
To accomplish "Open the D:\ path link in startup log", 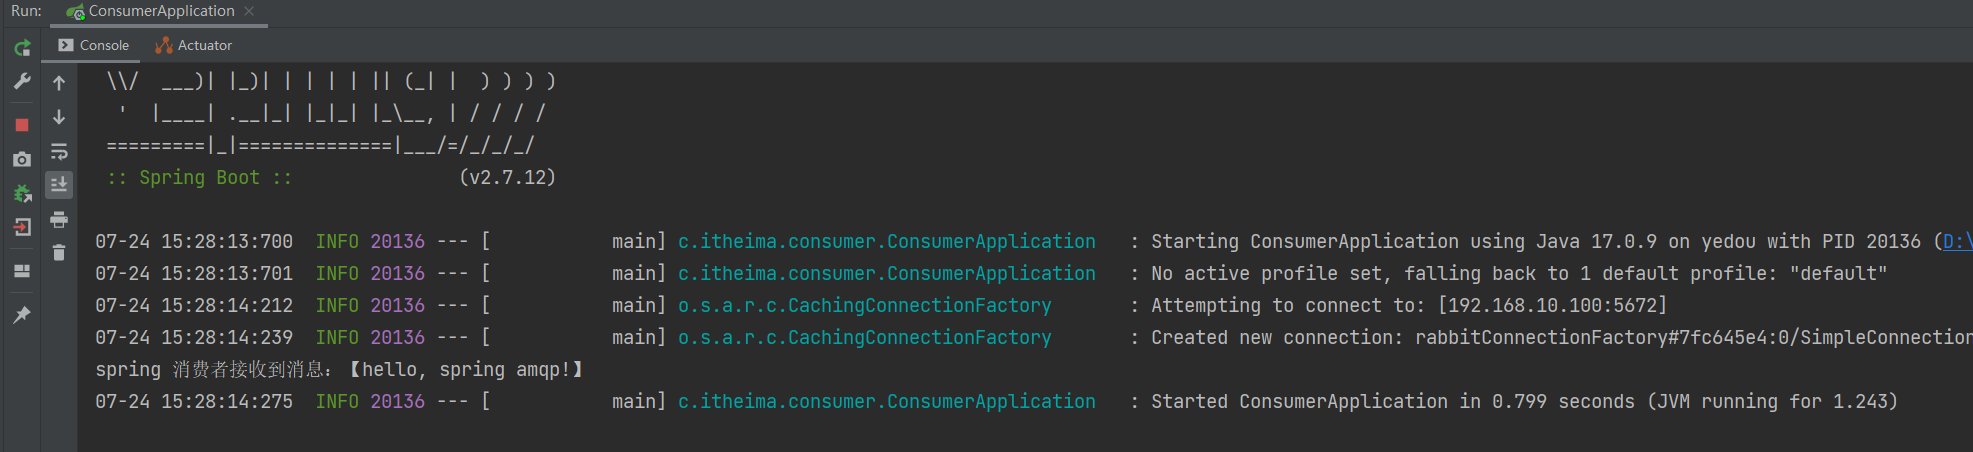I will (1957, 241).
